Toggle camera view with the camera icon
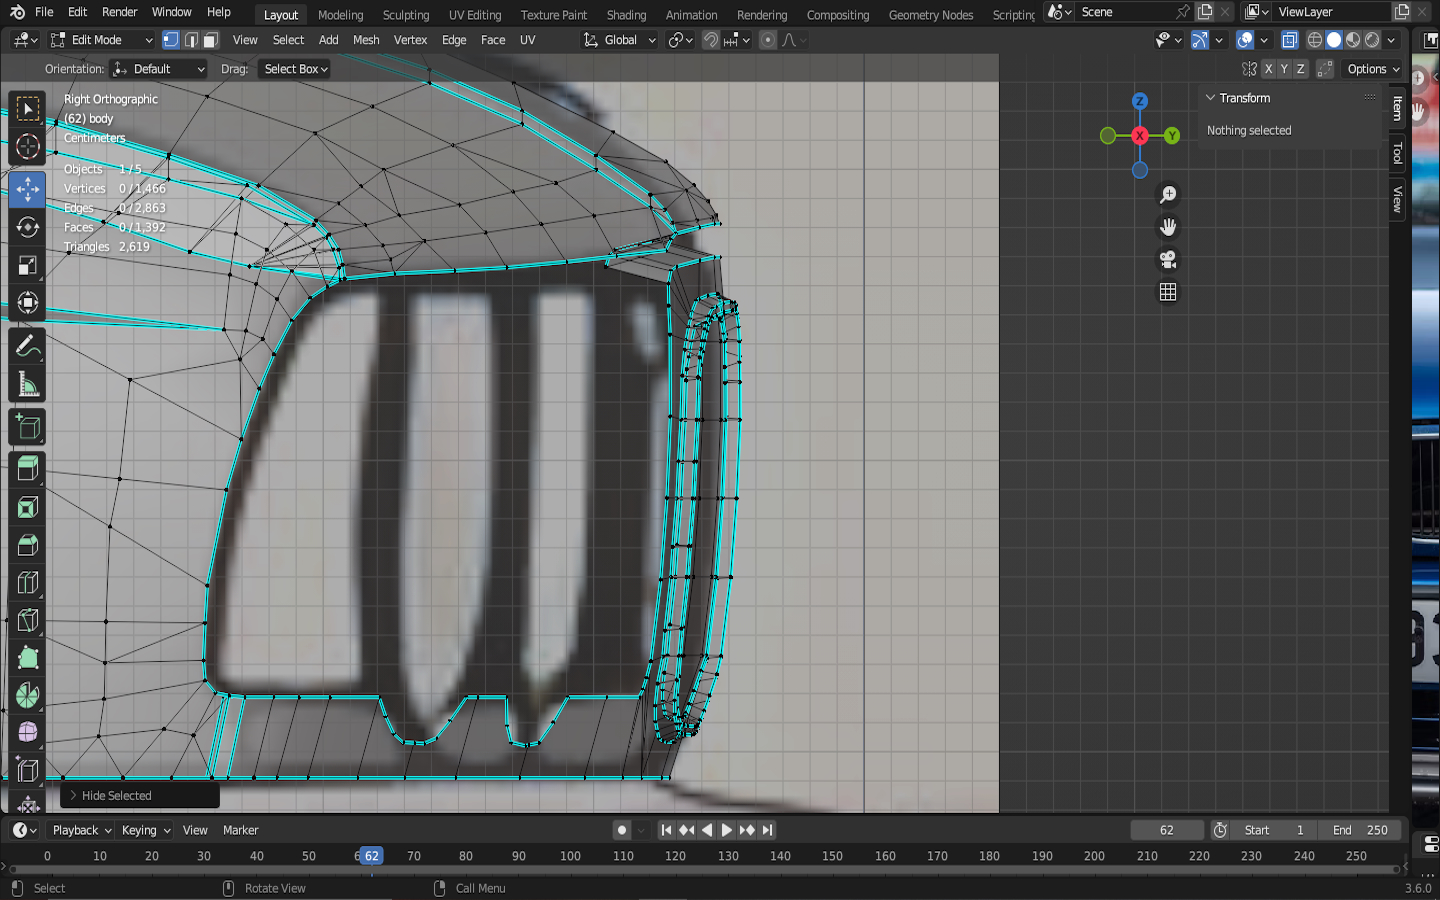The width and height of the screenshot is (1440, 900). coord(1167,260)
